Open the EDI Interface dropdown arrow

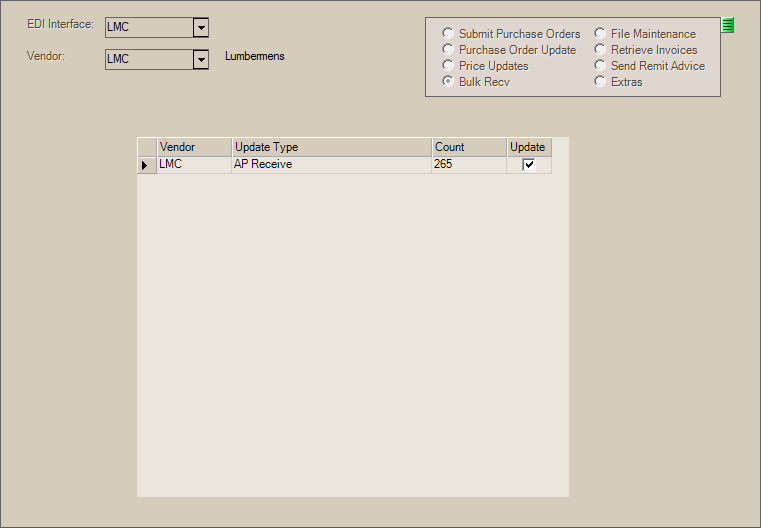click(x=200, y=28)
